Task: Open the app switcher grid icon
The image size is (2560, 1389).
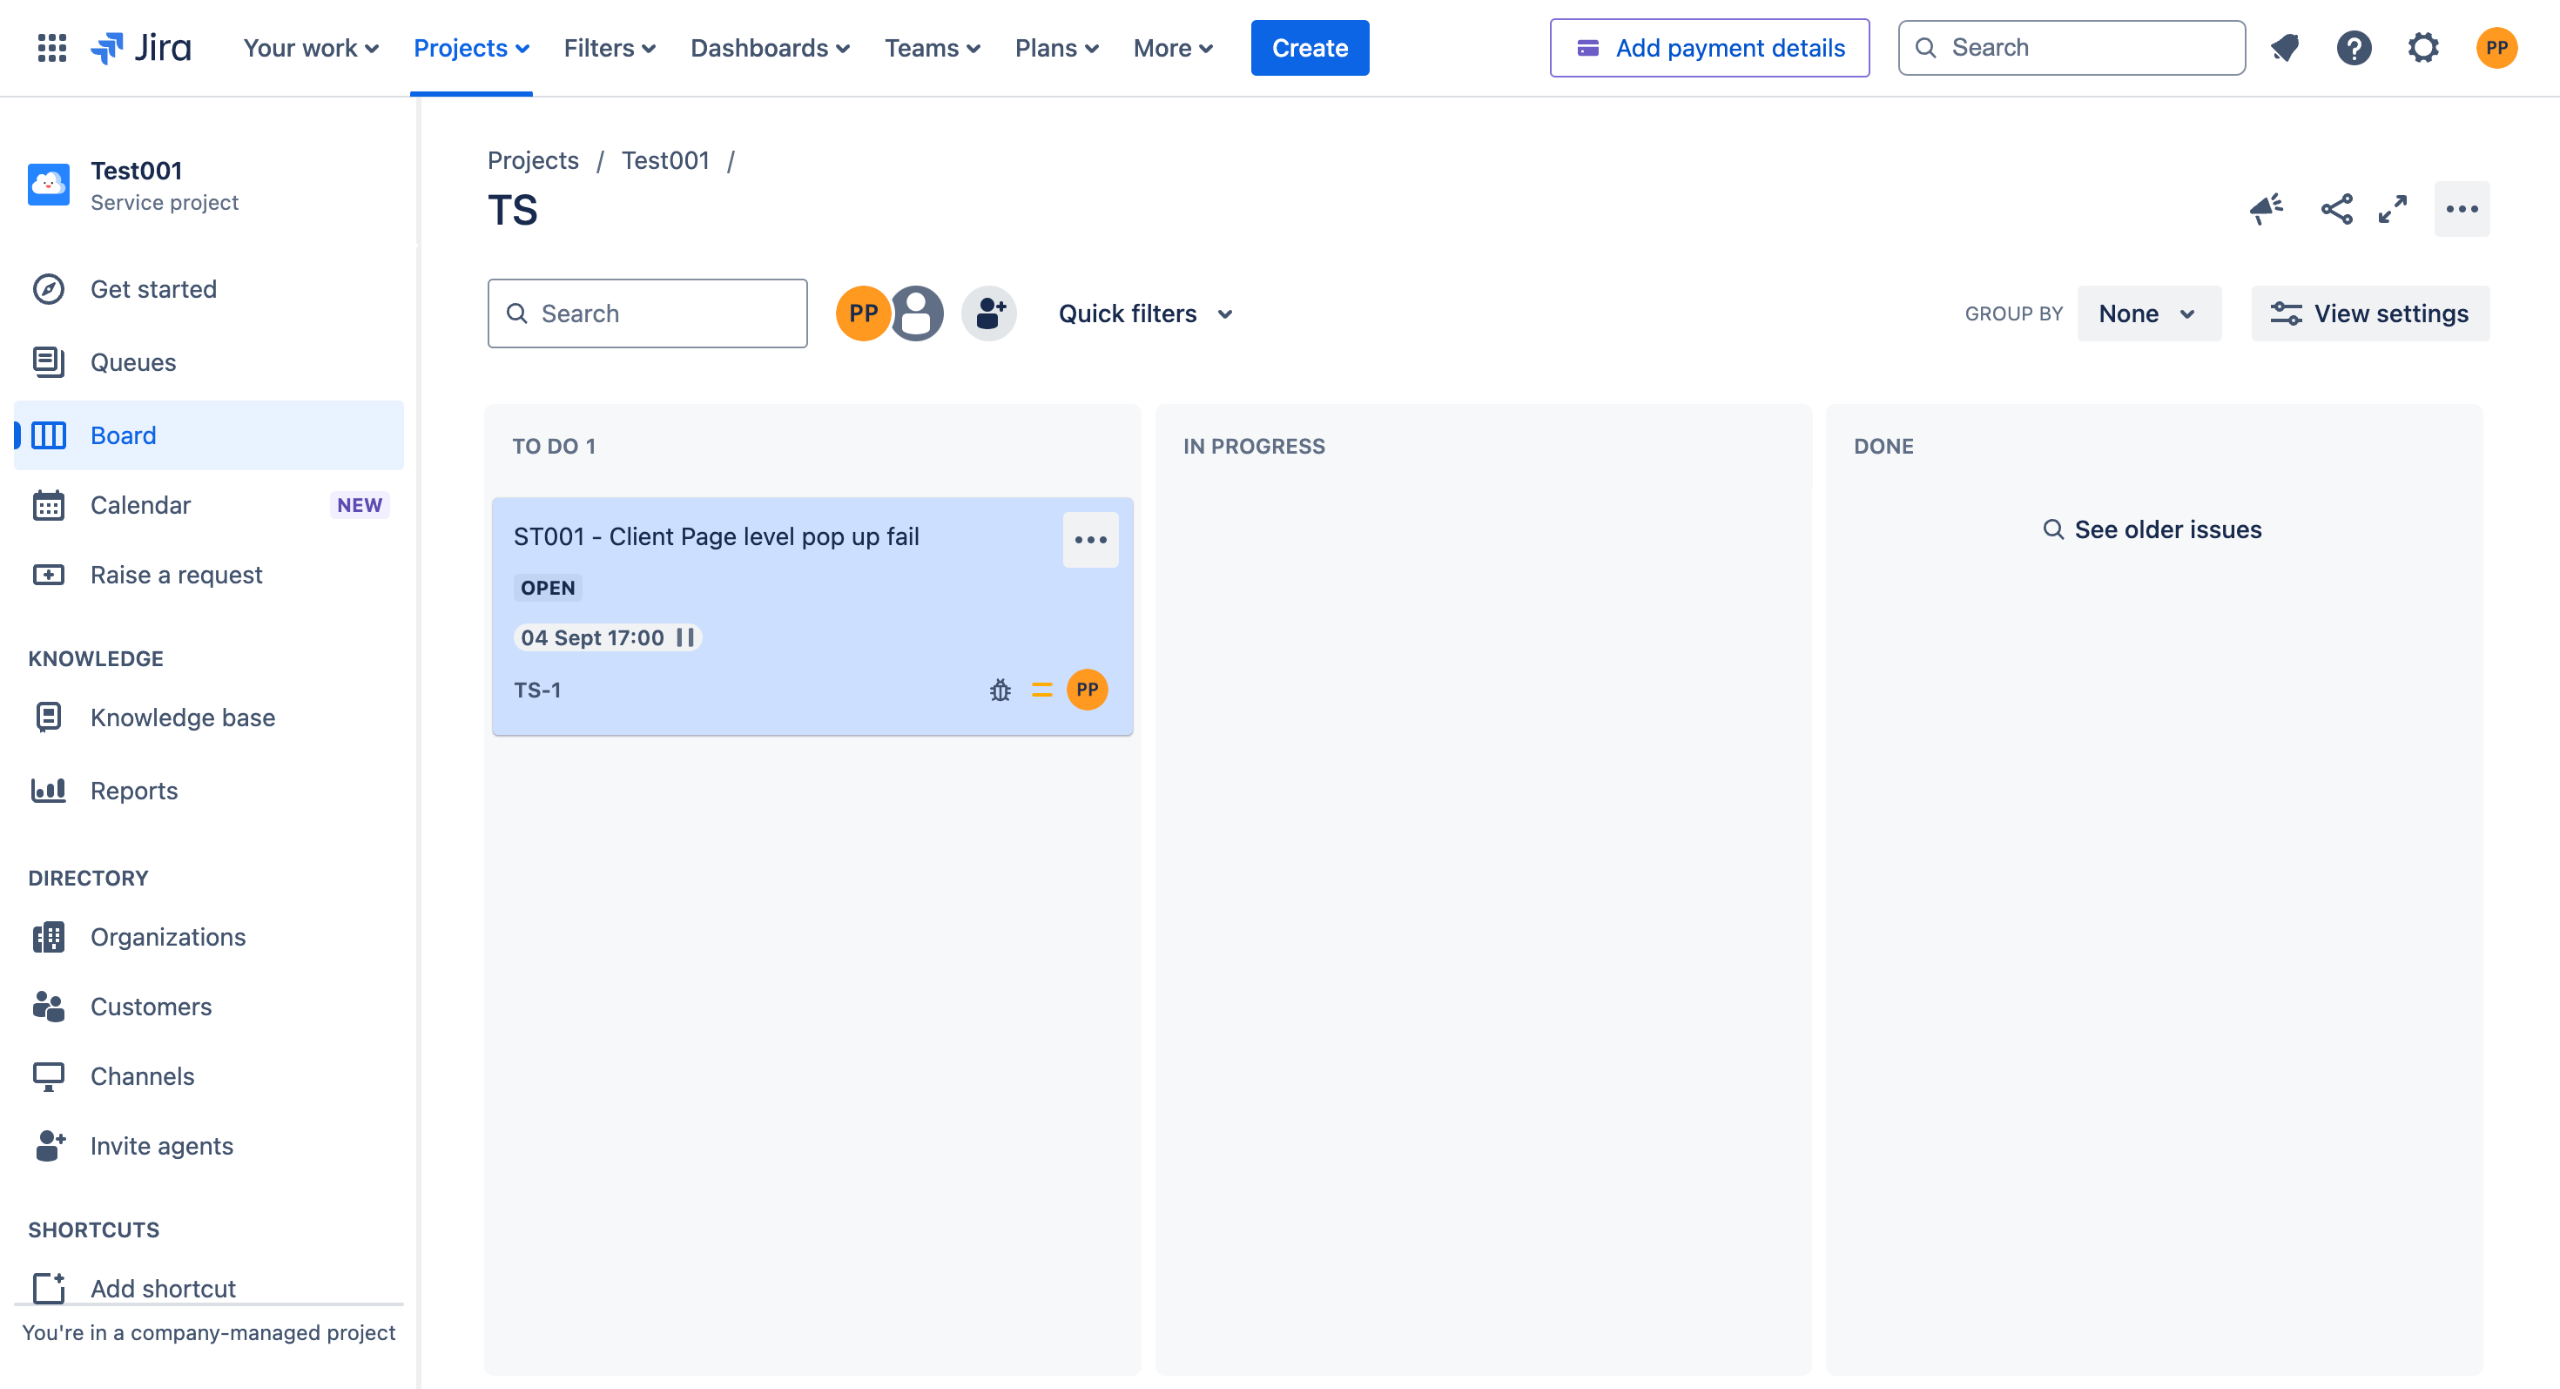Action: coord(51,47)
